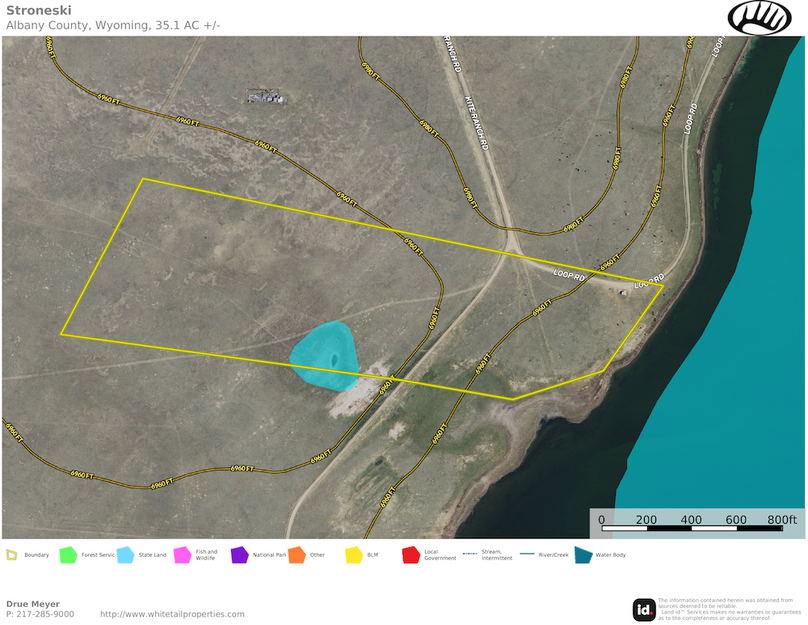The height and width of the screenshot is (625, 808).
Task: Click the building cluster at top of map
Action: (x=267, y=96)
